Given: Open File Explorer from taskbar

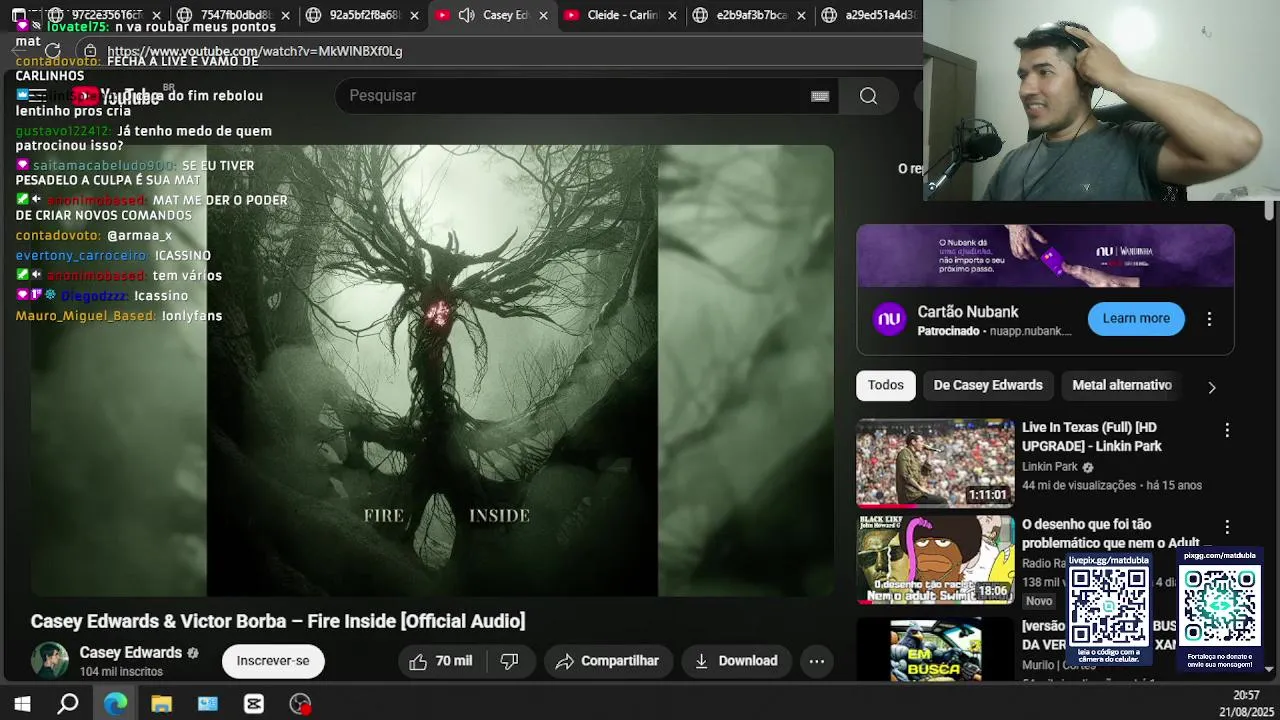Looking at the screenshot, I should (162, 704).
